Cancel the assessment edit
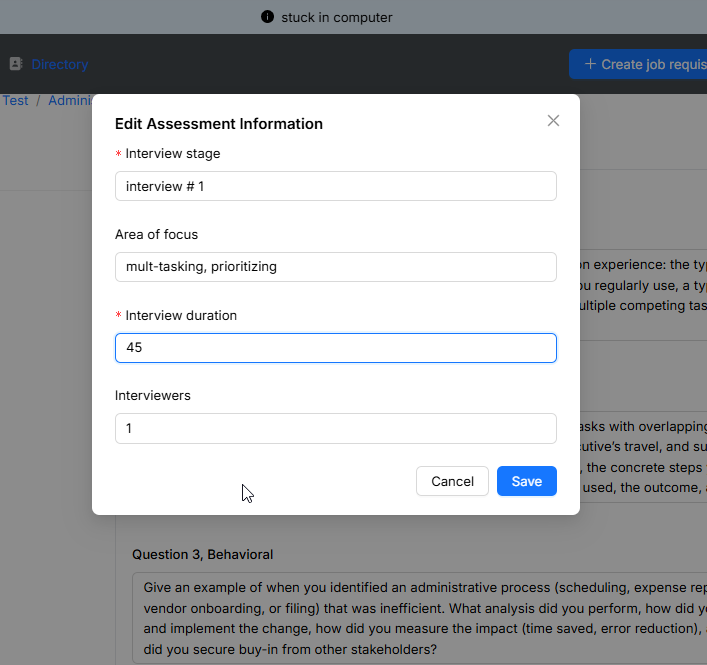707x665 pixels. coord(452,481)
